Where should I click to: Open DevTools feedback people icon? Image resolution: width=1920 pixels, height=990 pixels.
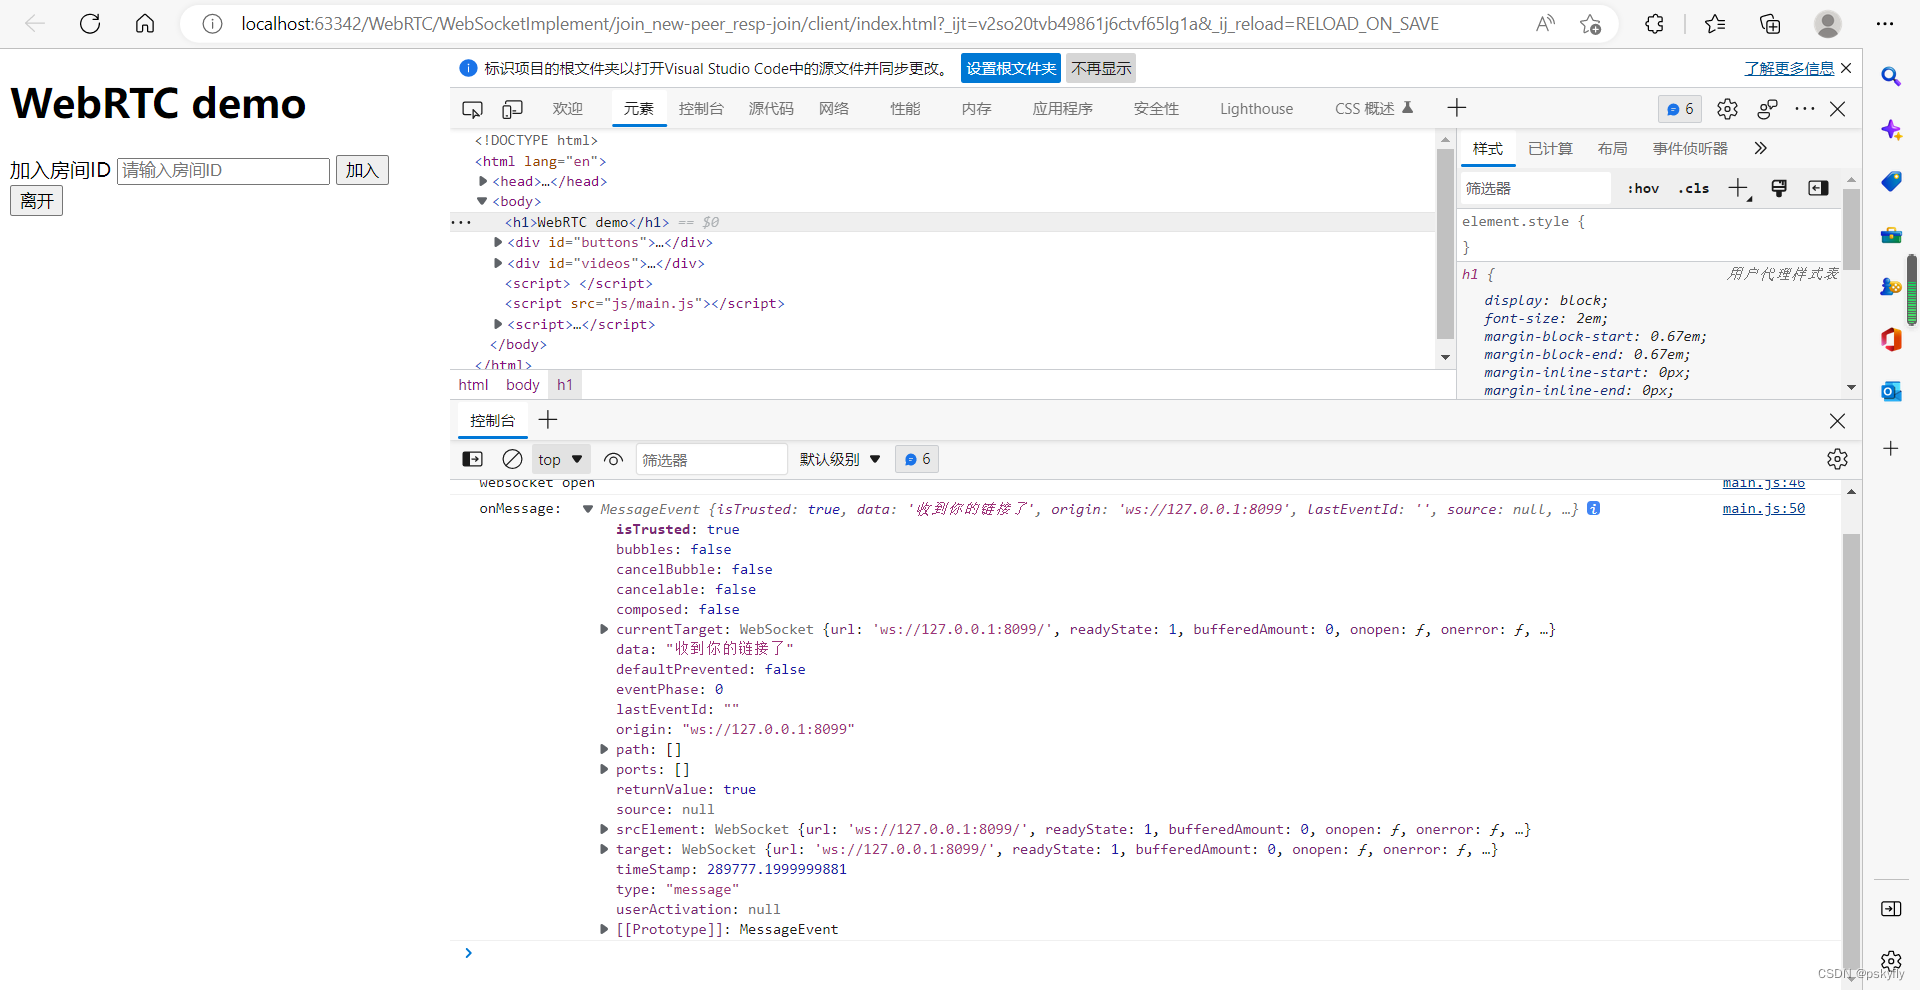(1767, 109)
